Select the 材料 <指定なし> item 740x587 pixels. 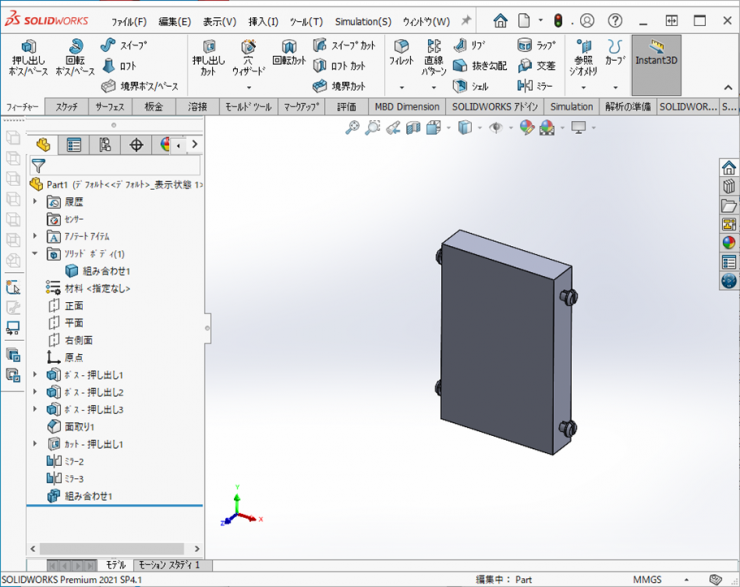click(x=97, y=288)
